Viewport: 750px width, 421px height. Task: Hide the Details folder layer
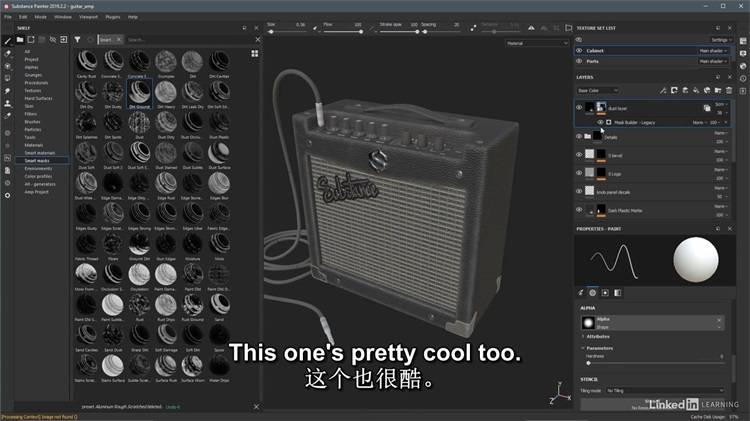coord(579,137)
